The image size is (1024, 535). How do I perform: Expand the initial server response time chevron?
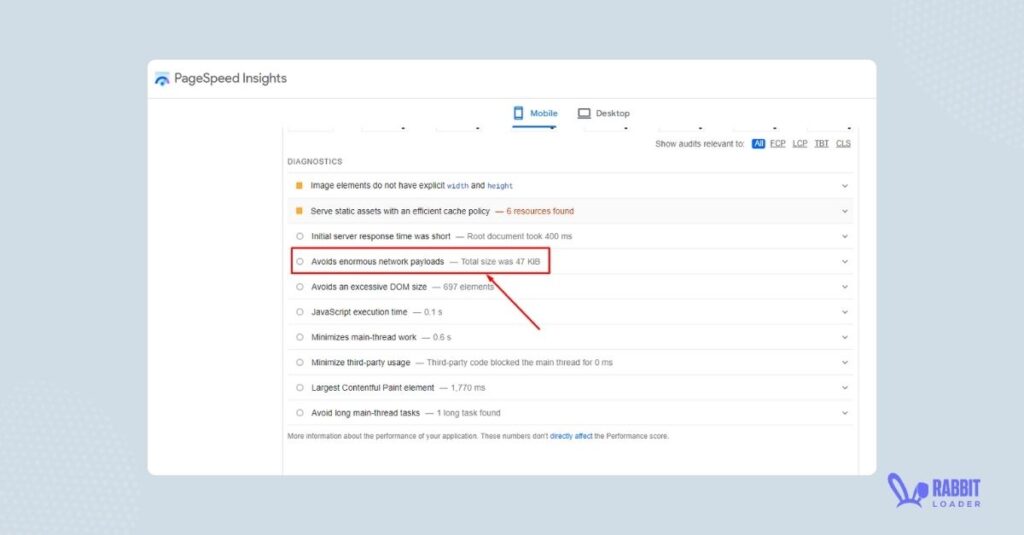pyautogui.click(x=844, y=236)
